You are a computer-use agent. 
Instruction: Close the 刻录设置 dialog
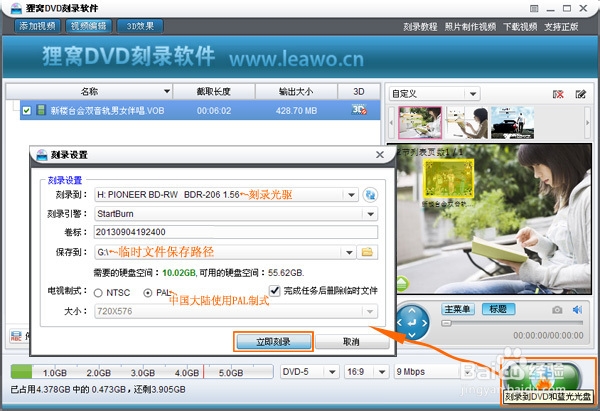click(380, 155)
